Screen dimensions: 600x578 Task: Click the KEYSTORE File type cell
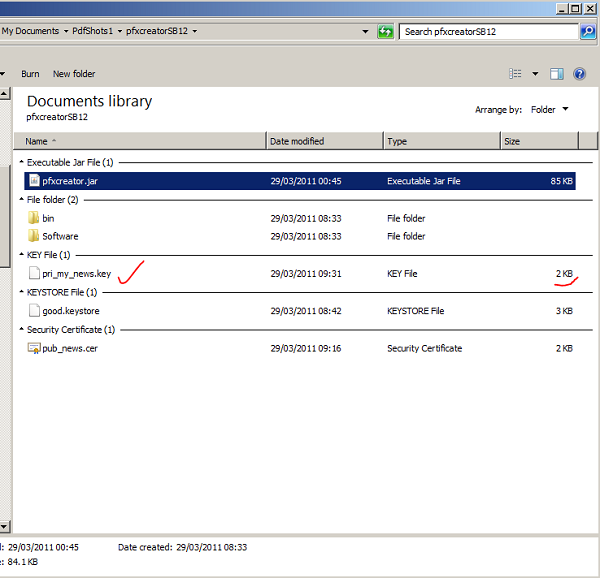tap(416, 311)
